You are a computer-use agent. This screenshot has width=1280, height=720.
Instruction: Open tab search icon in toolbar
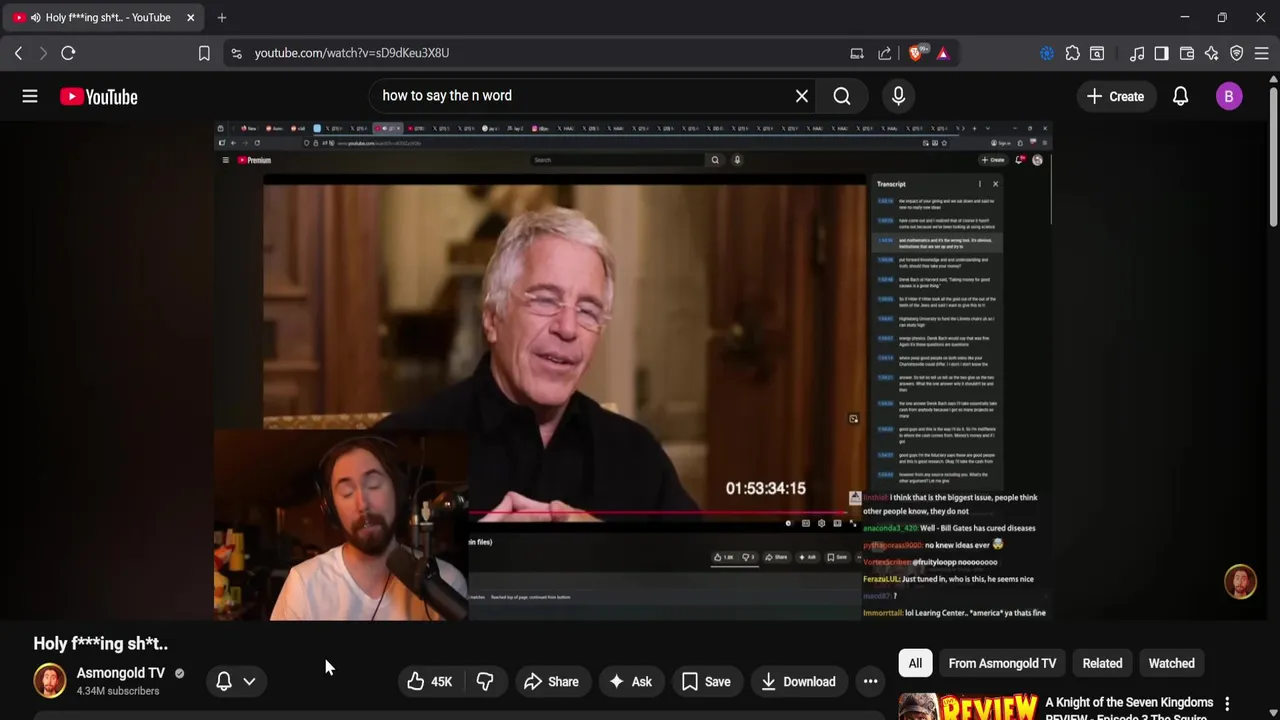coord(1097,53)
